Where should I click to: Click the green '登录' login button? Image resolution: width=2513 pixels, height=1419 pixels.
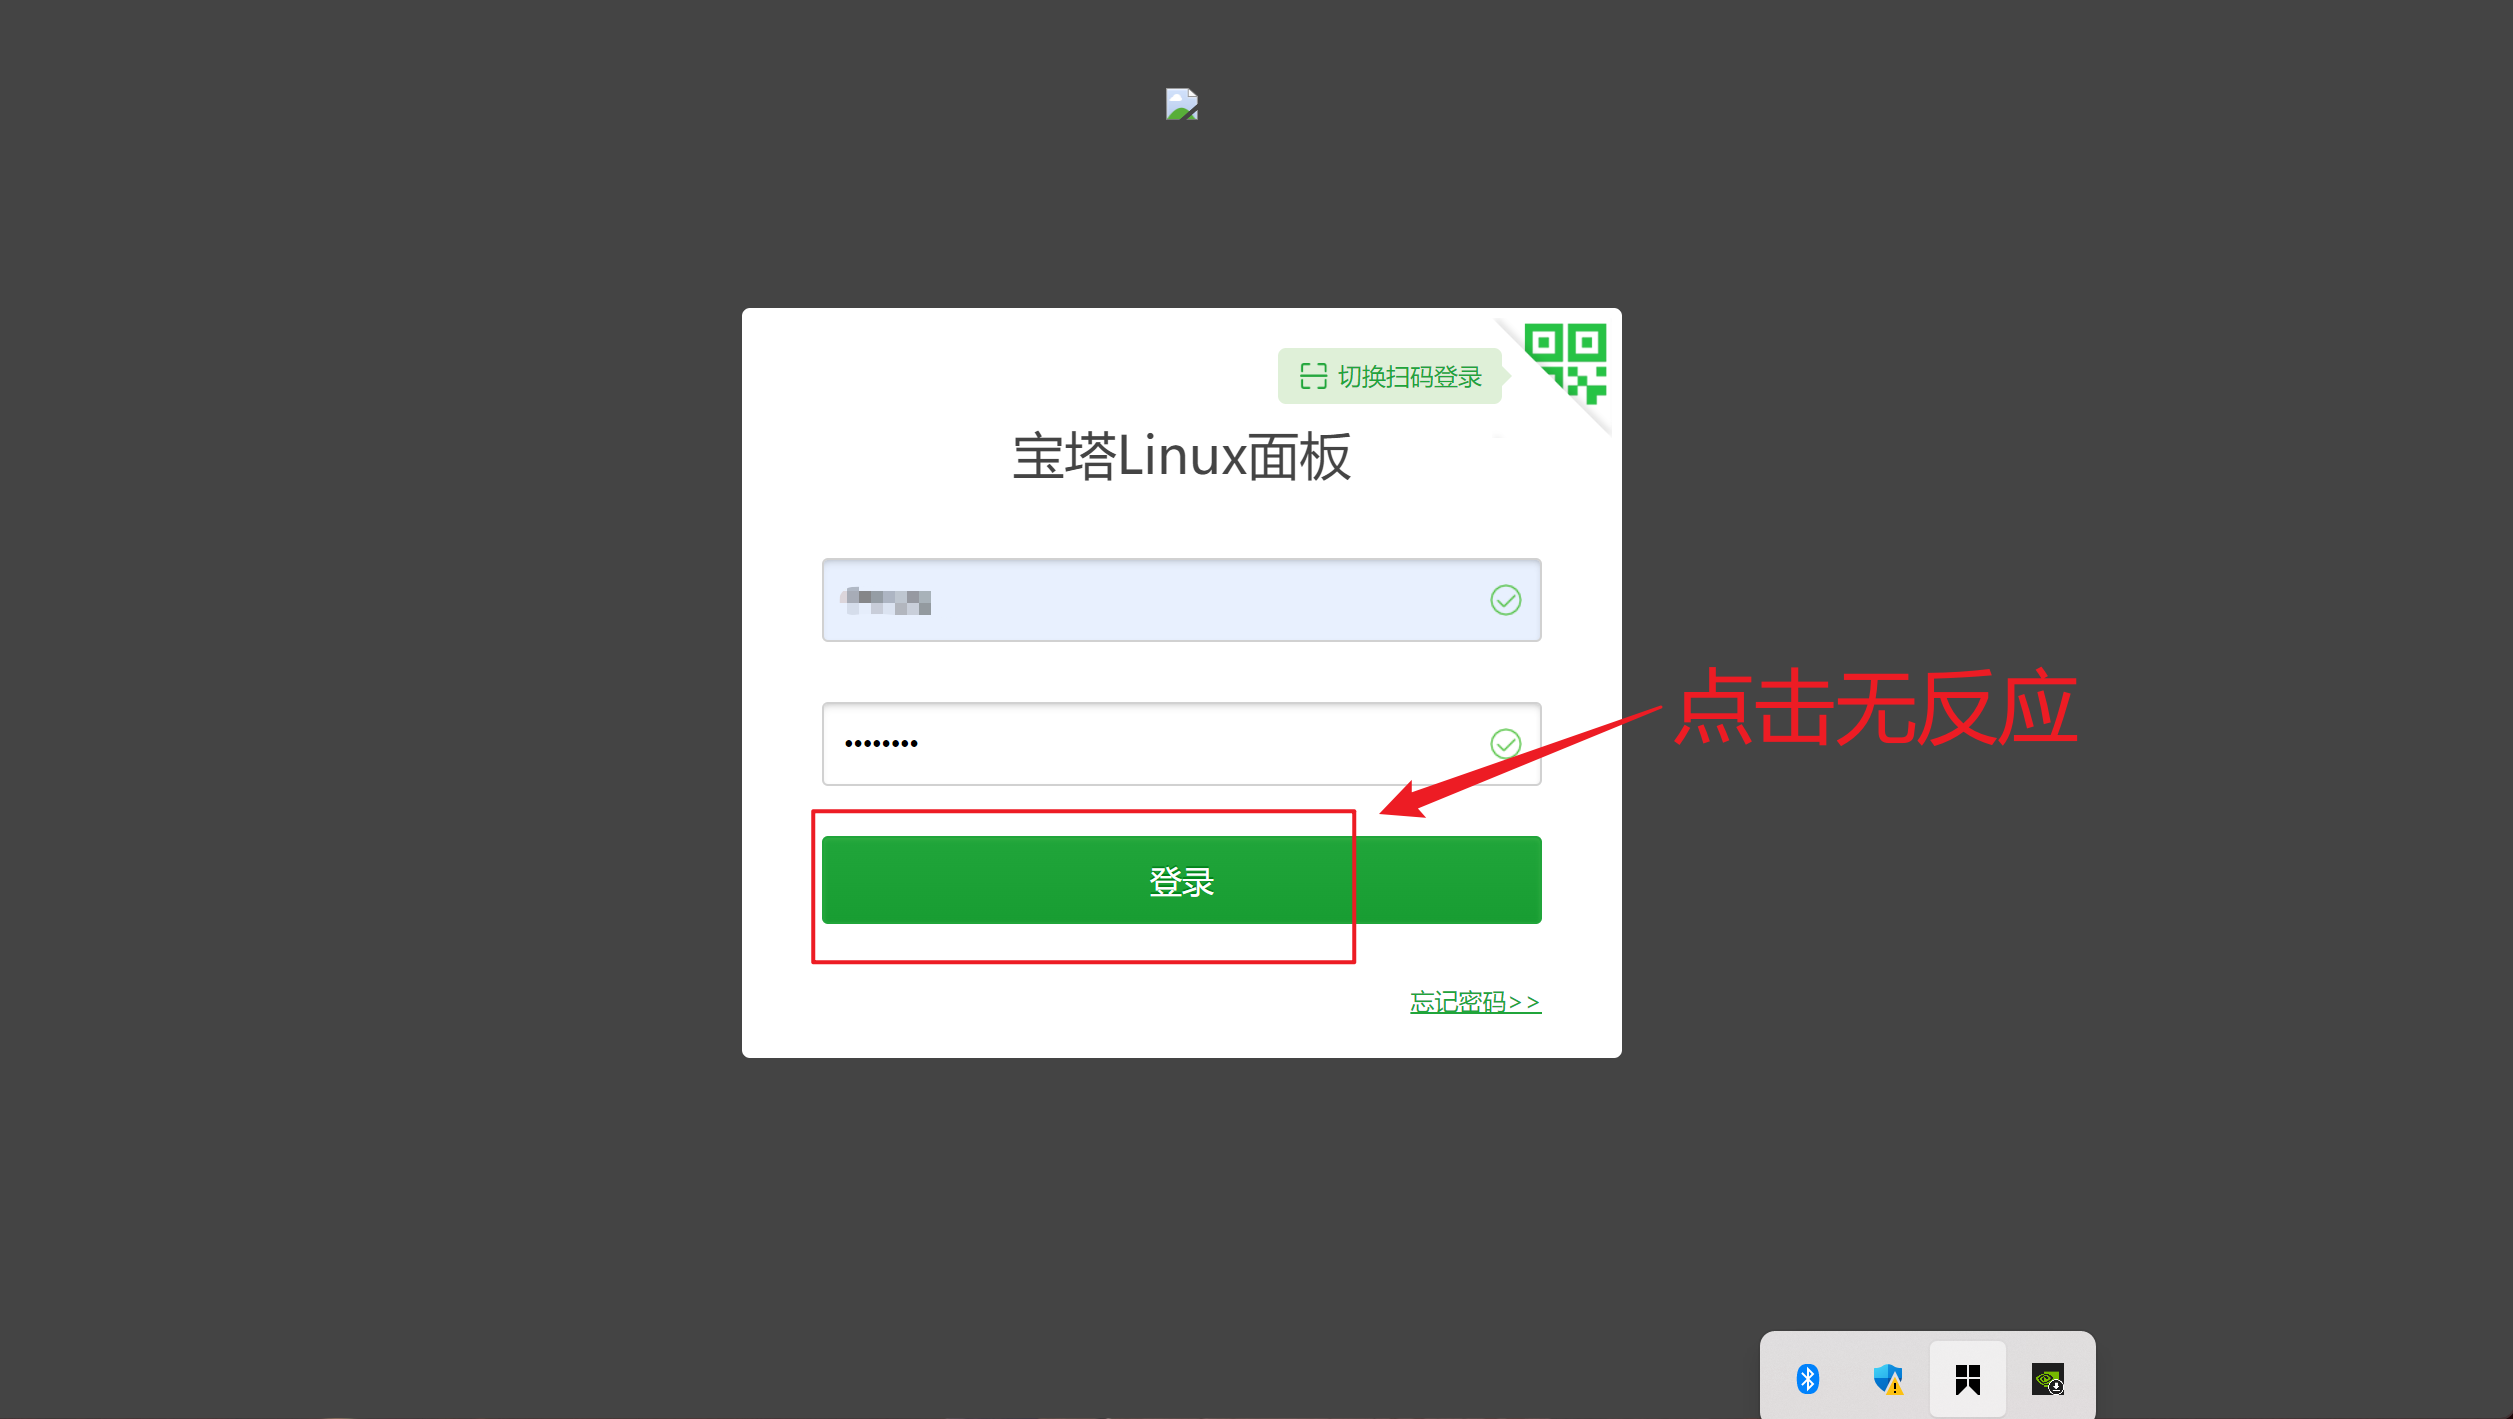pyautogui.click(x=1181, y=880)
